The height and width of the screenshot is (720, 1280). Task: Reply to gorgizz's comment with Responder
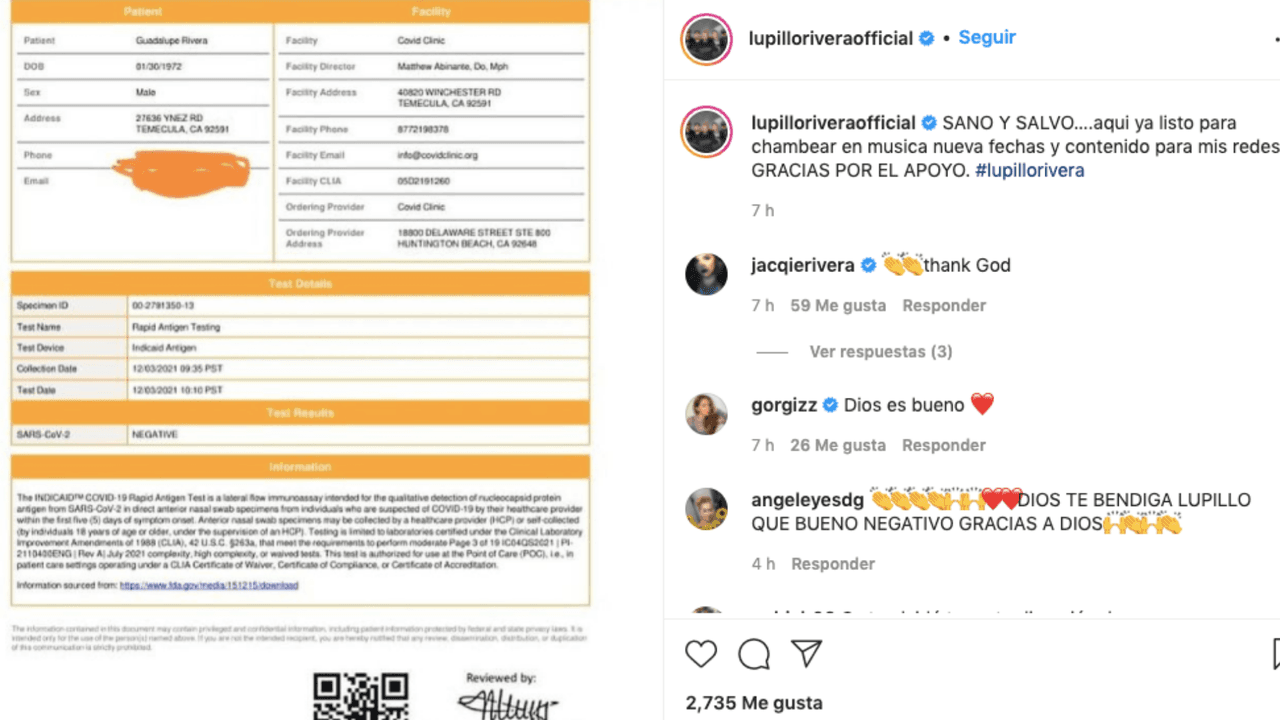pos(944,445)
